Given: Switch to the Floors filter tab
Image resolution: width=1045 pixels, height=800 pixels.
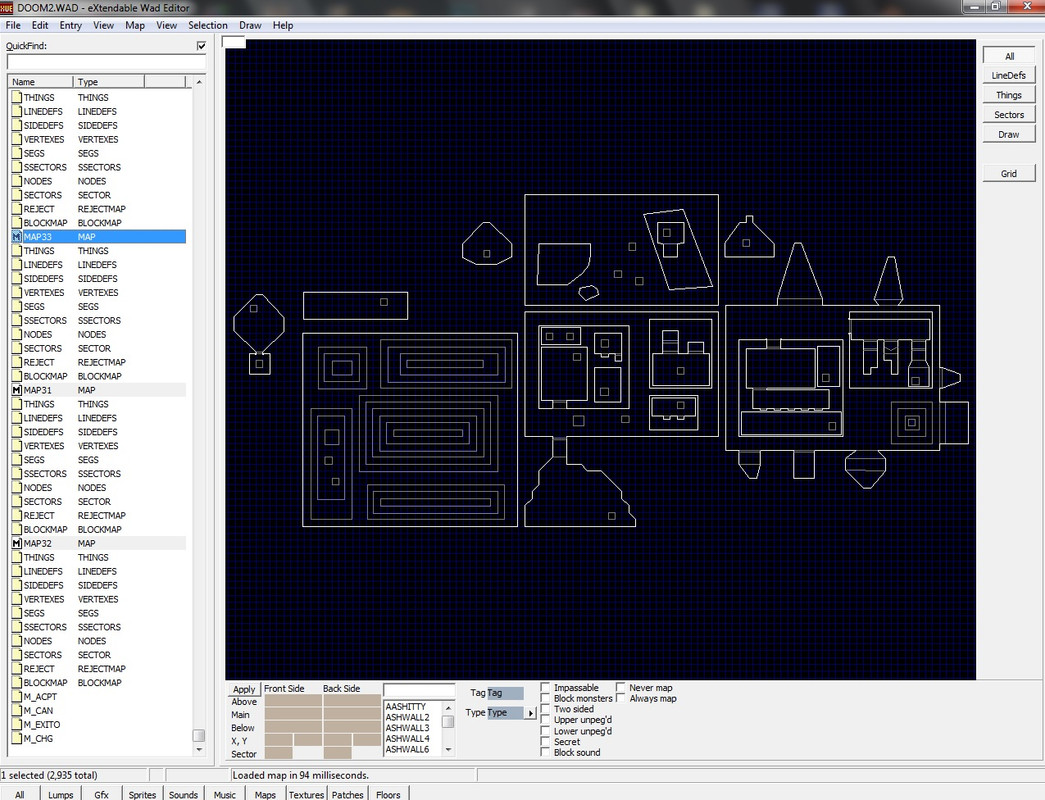Looking at the screenshot, I should (x=388, y=794).
